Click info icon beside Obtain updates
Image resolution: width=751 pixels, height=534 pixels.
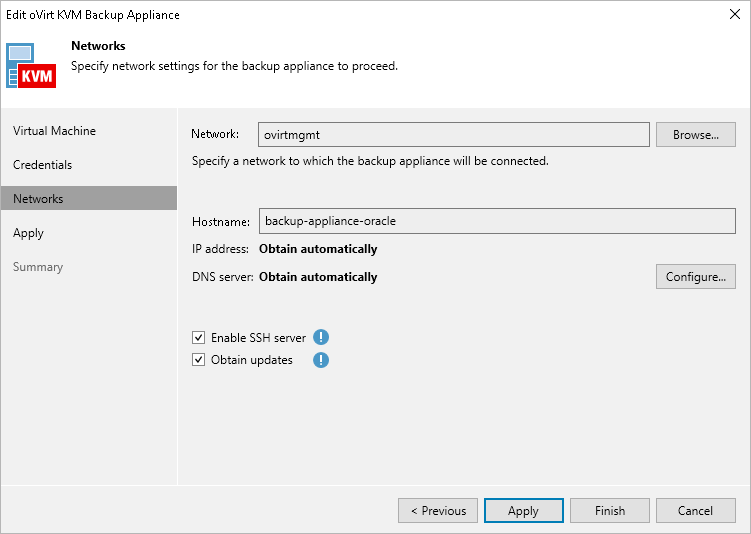pos(321,360)
